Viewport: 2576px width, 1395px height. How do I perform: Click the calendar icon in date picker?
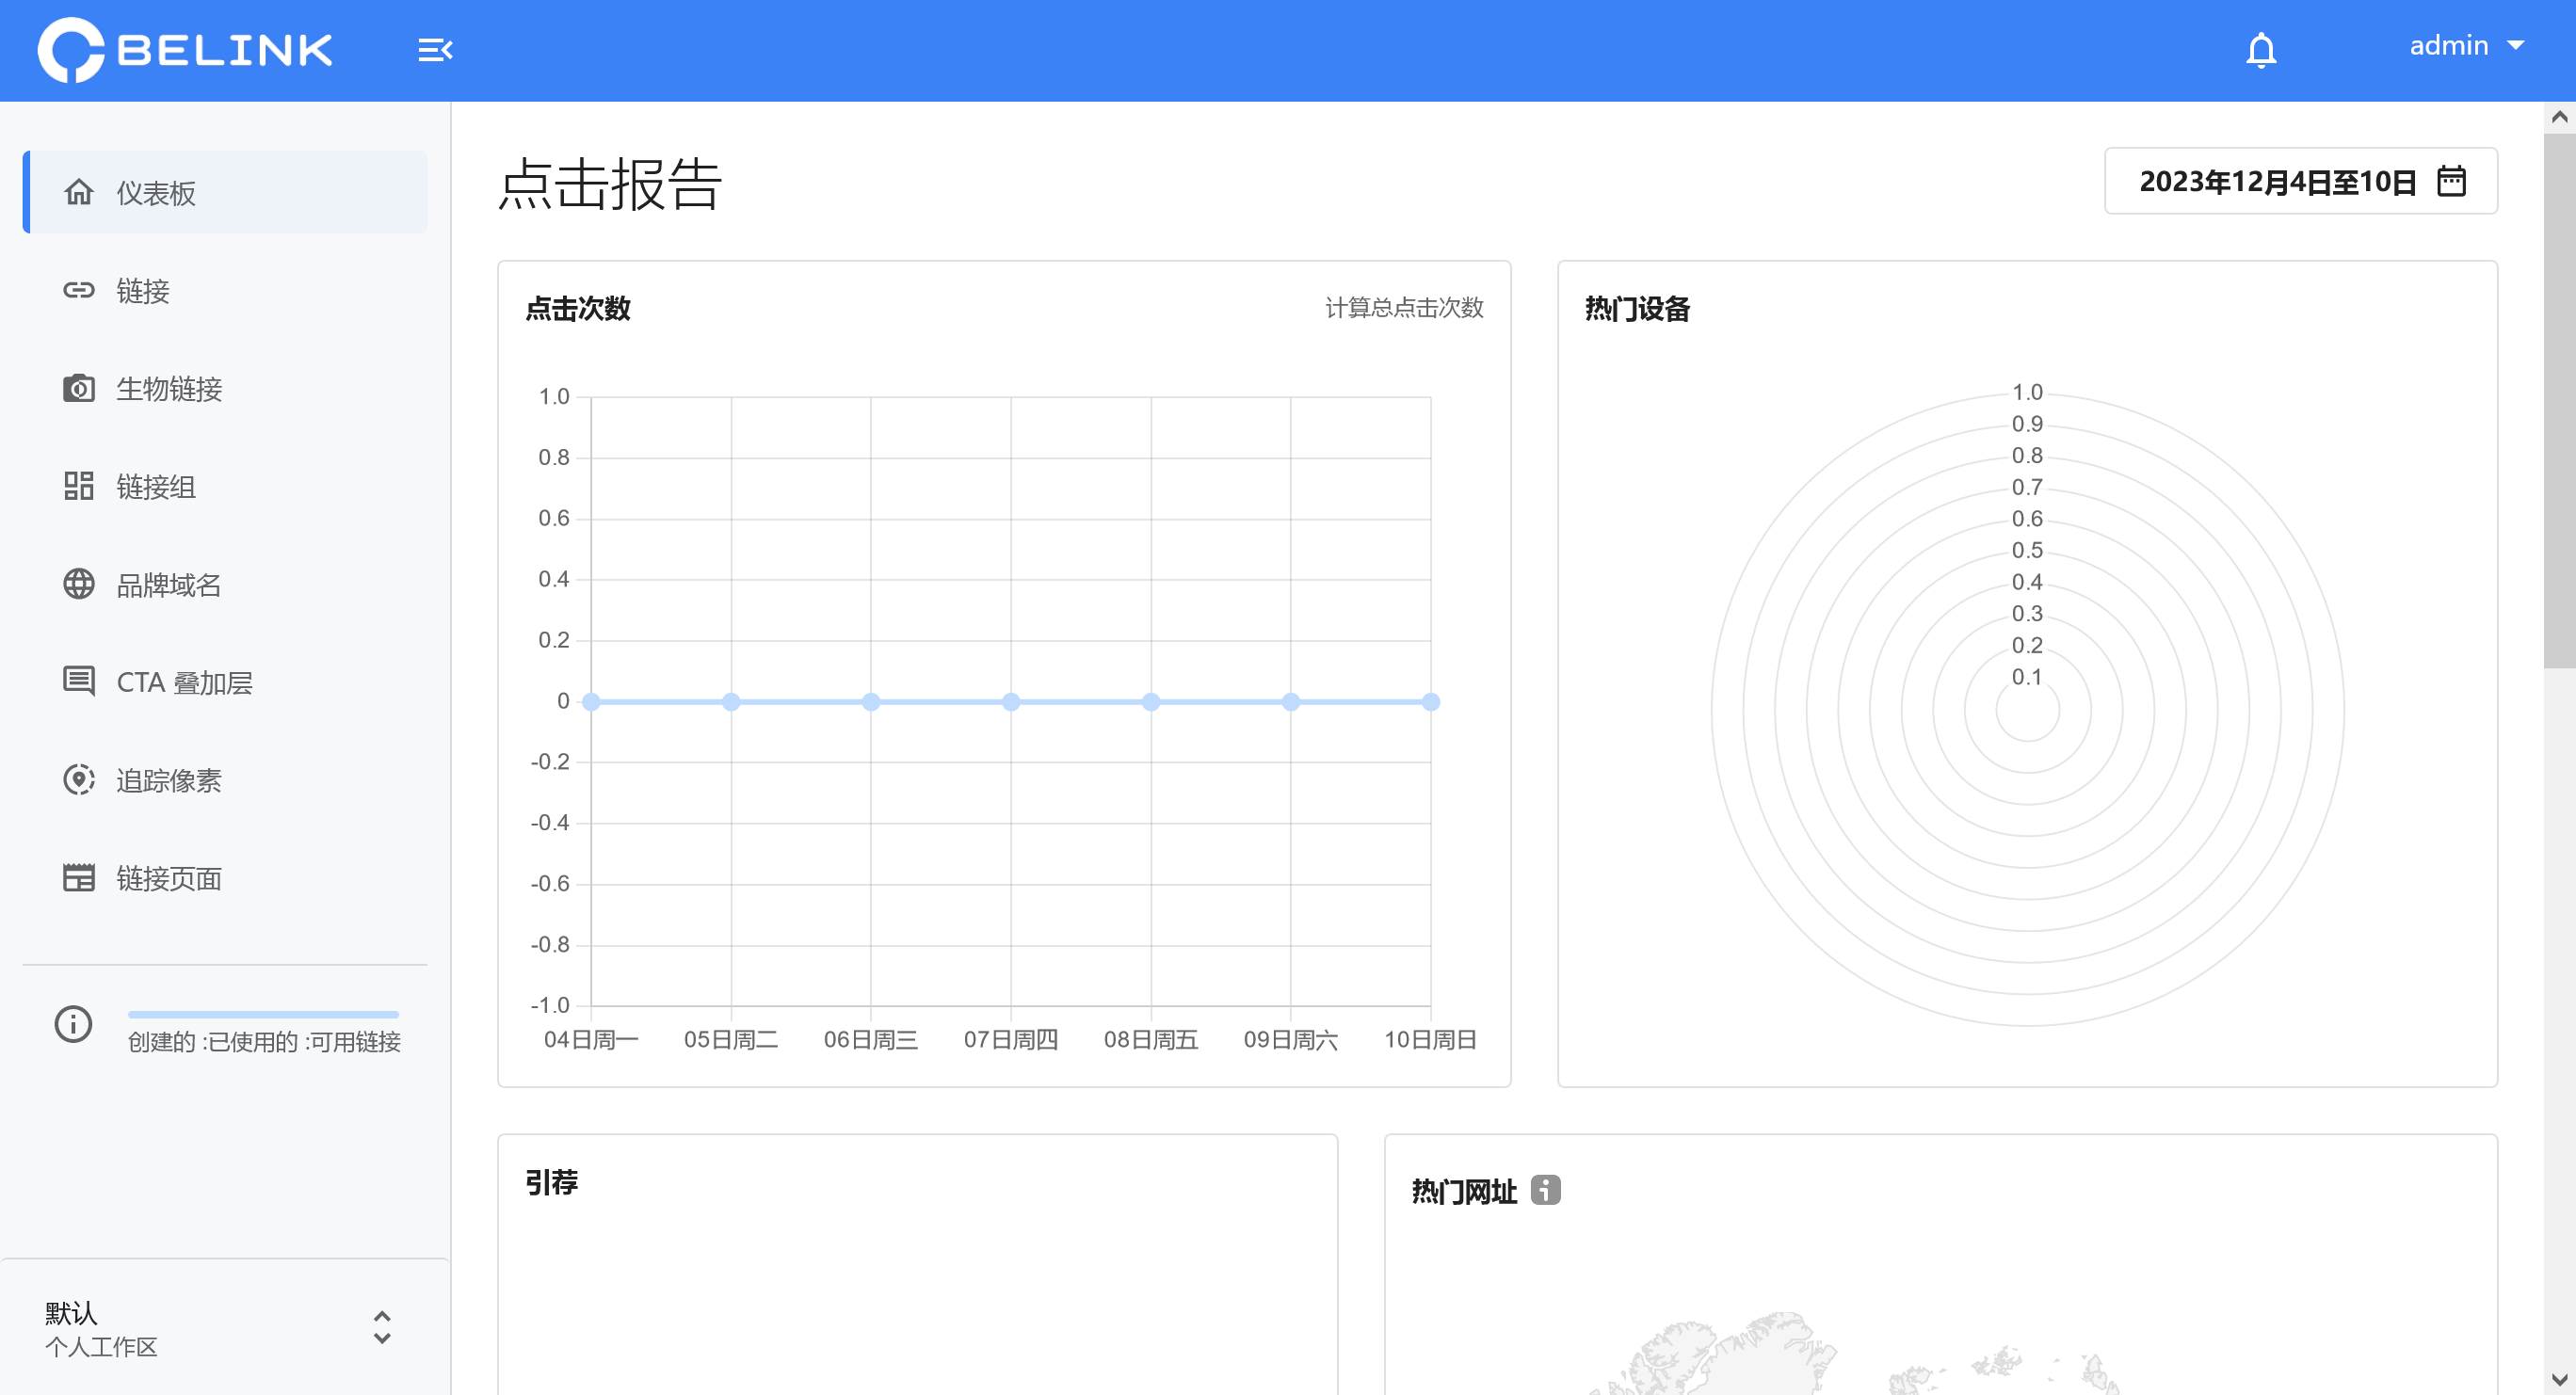click(x=2451, y=181)
